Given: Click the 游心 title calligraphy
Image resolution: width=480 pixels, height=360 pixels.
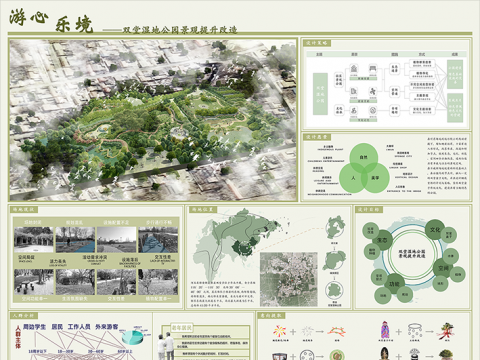Looking at the screenshot, I should [29, 17].
